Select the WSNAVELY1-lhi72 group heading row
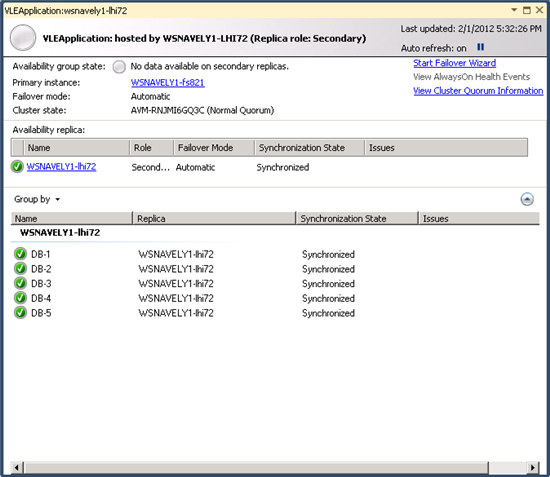The image size is (550, 477). pos(60,233)
